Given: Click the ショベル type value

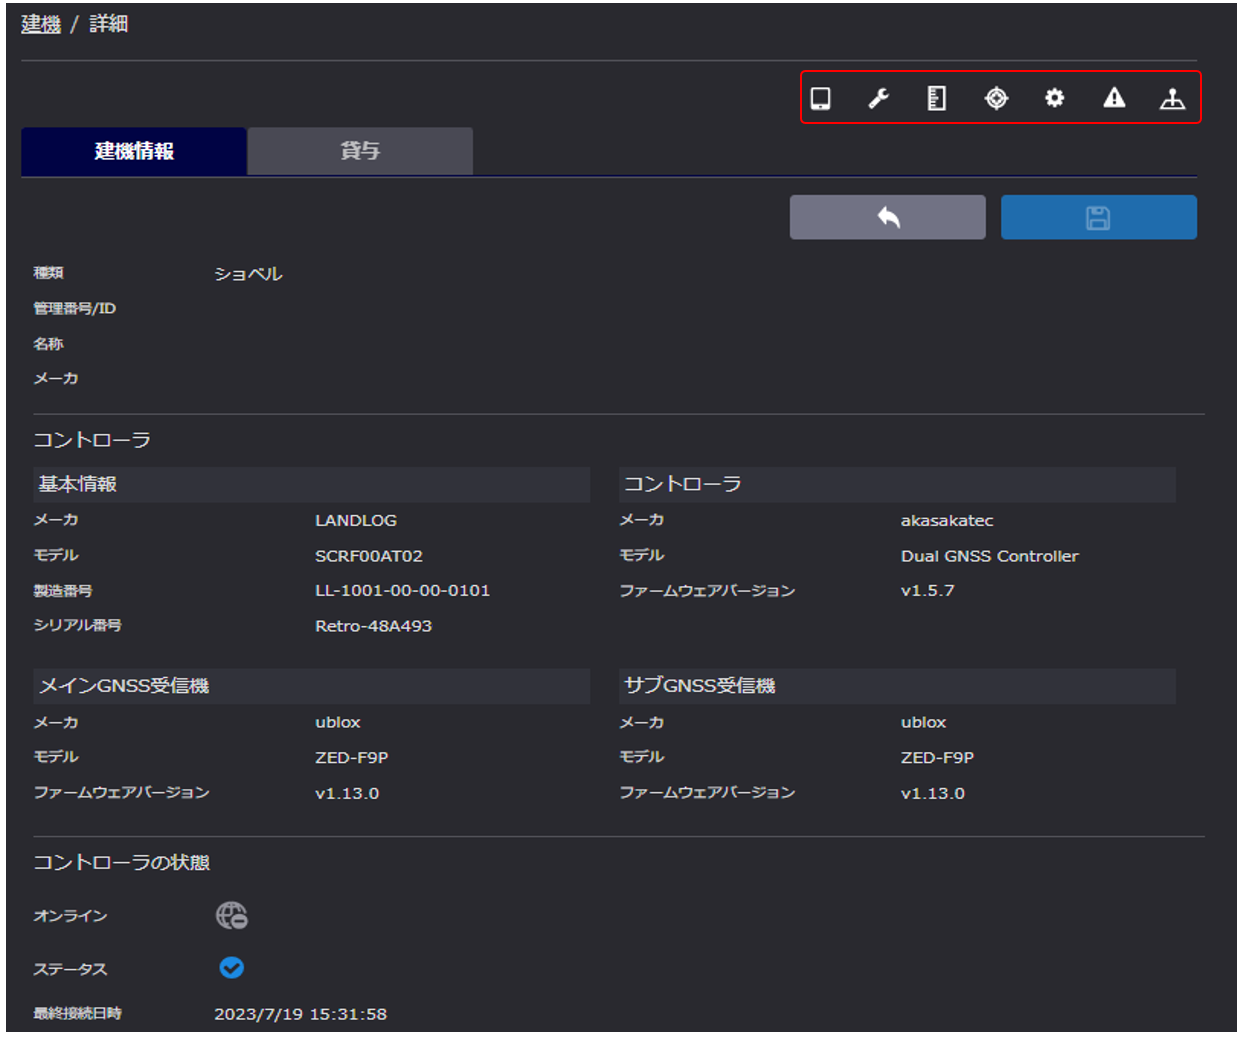Looking at the screenshot, I should [x=249, y=274].
